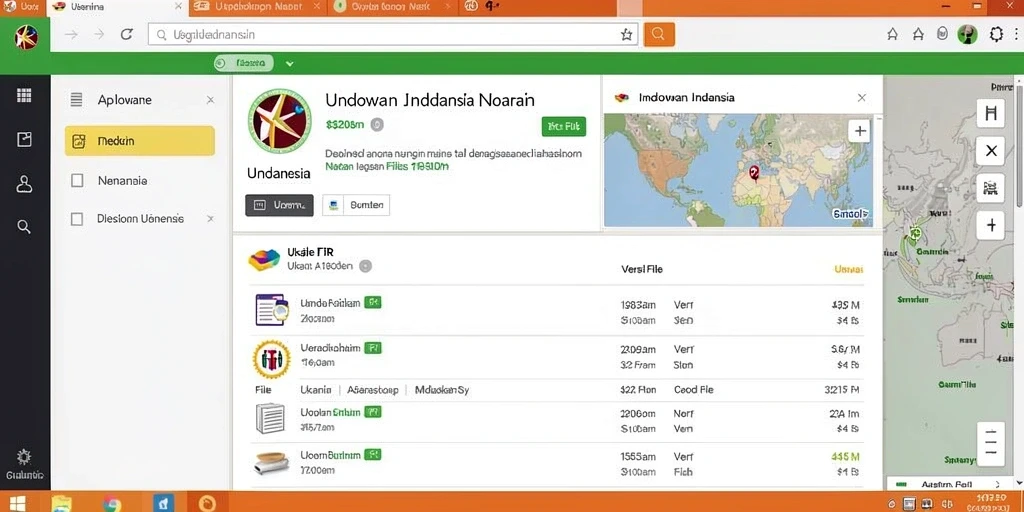
Task: Click the Windows Start button
Action: click(x=17, y=502)
